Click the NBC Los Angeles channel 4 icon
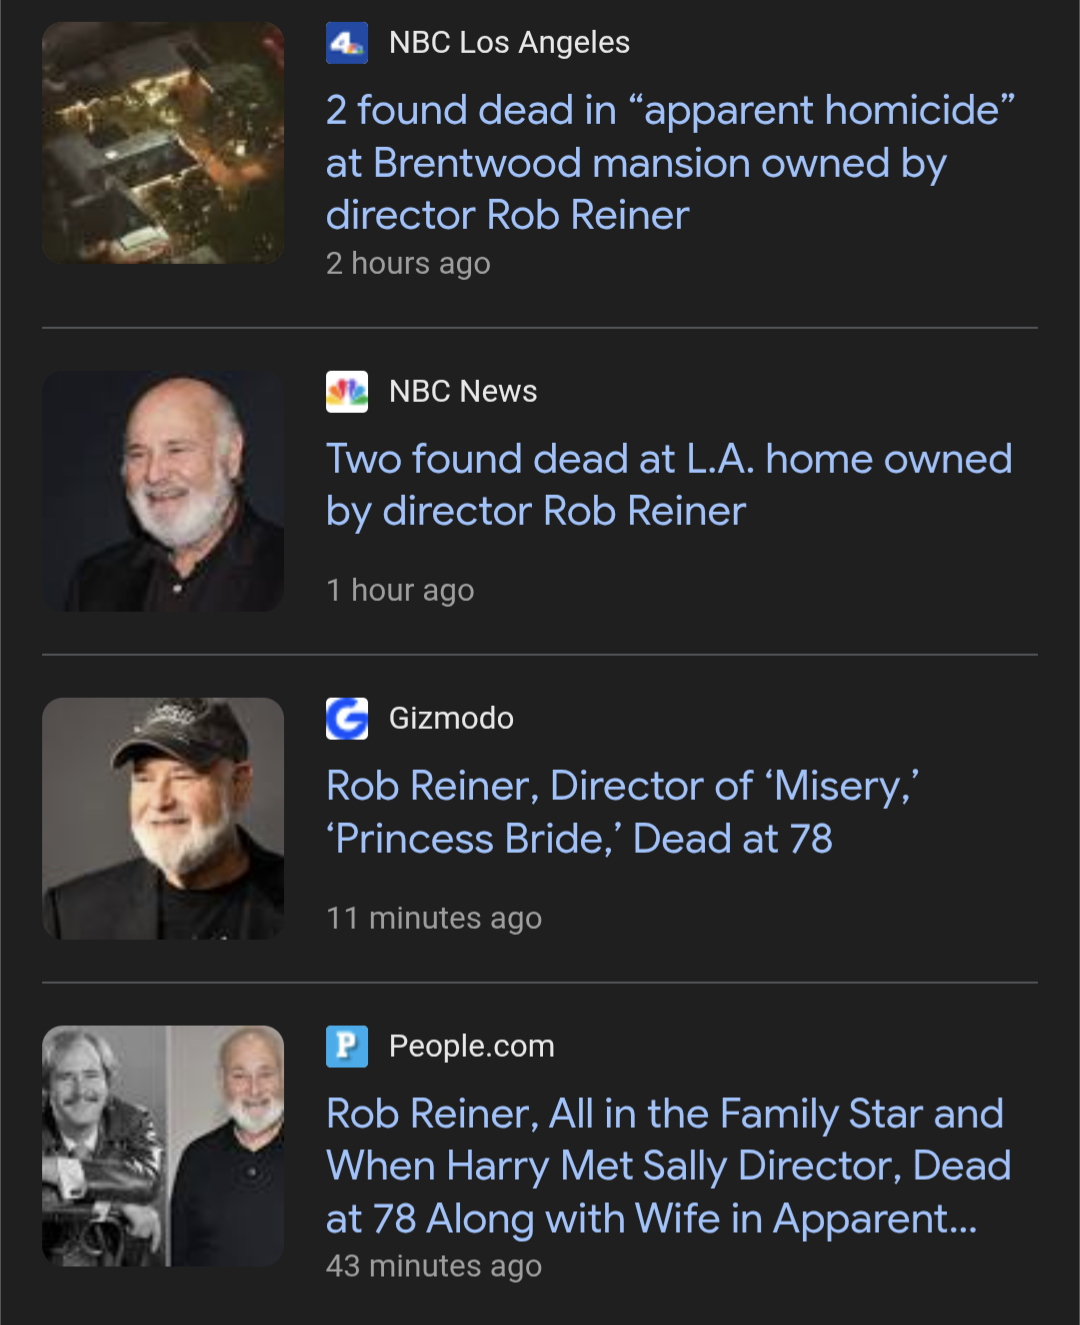The width and height of the screenshot is (1080, 1325). click(x=347, y=43)
